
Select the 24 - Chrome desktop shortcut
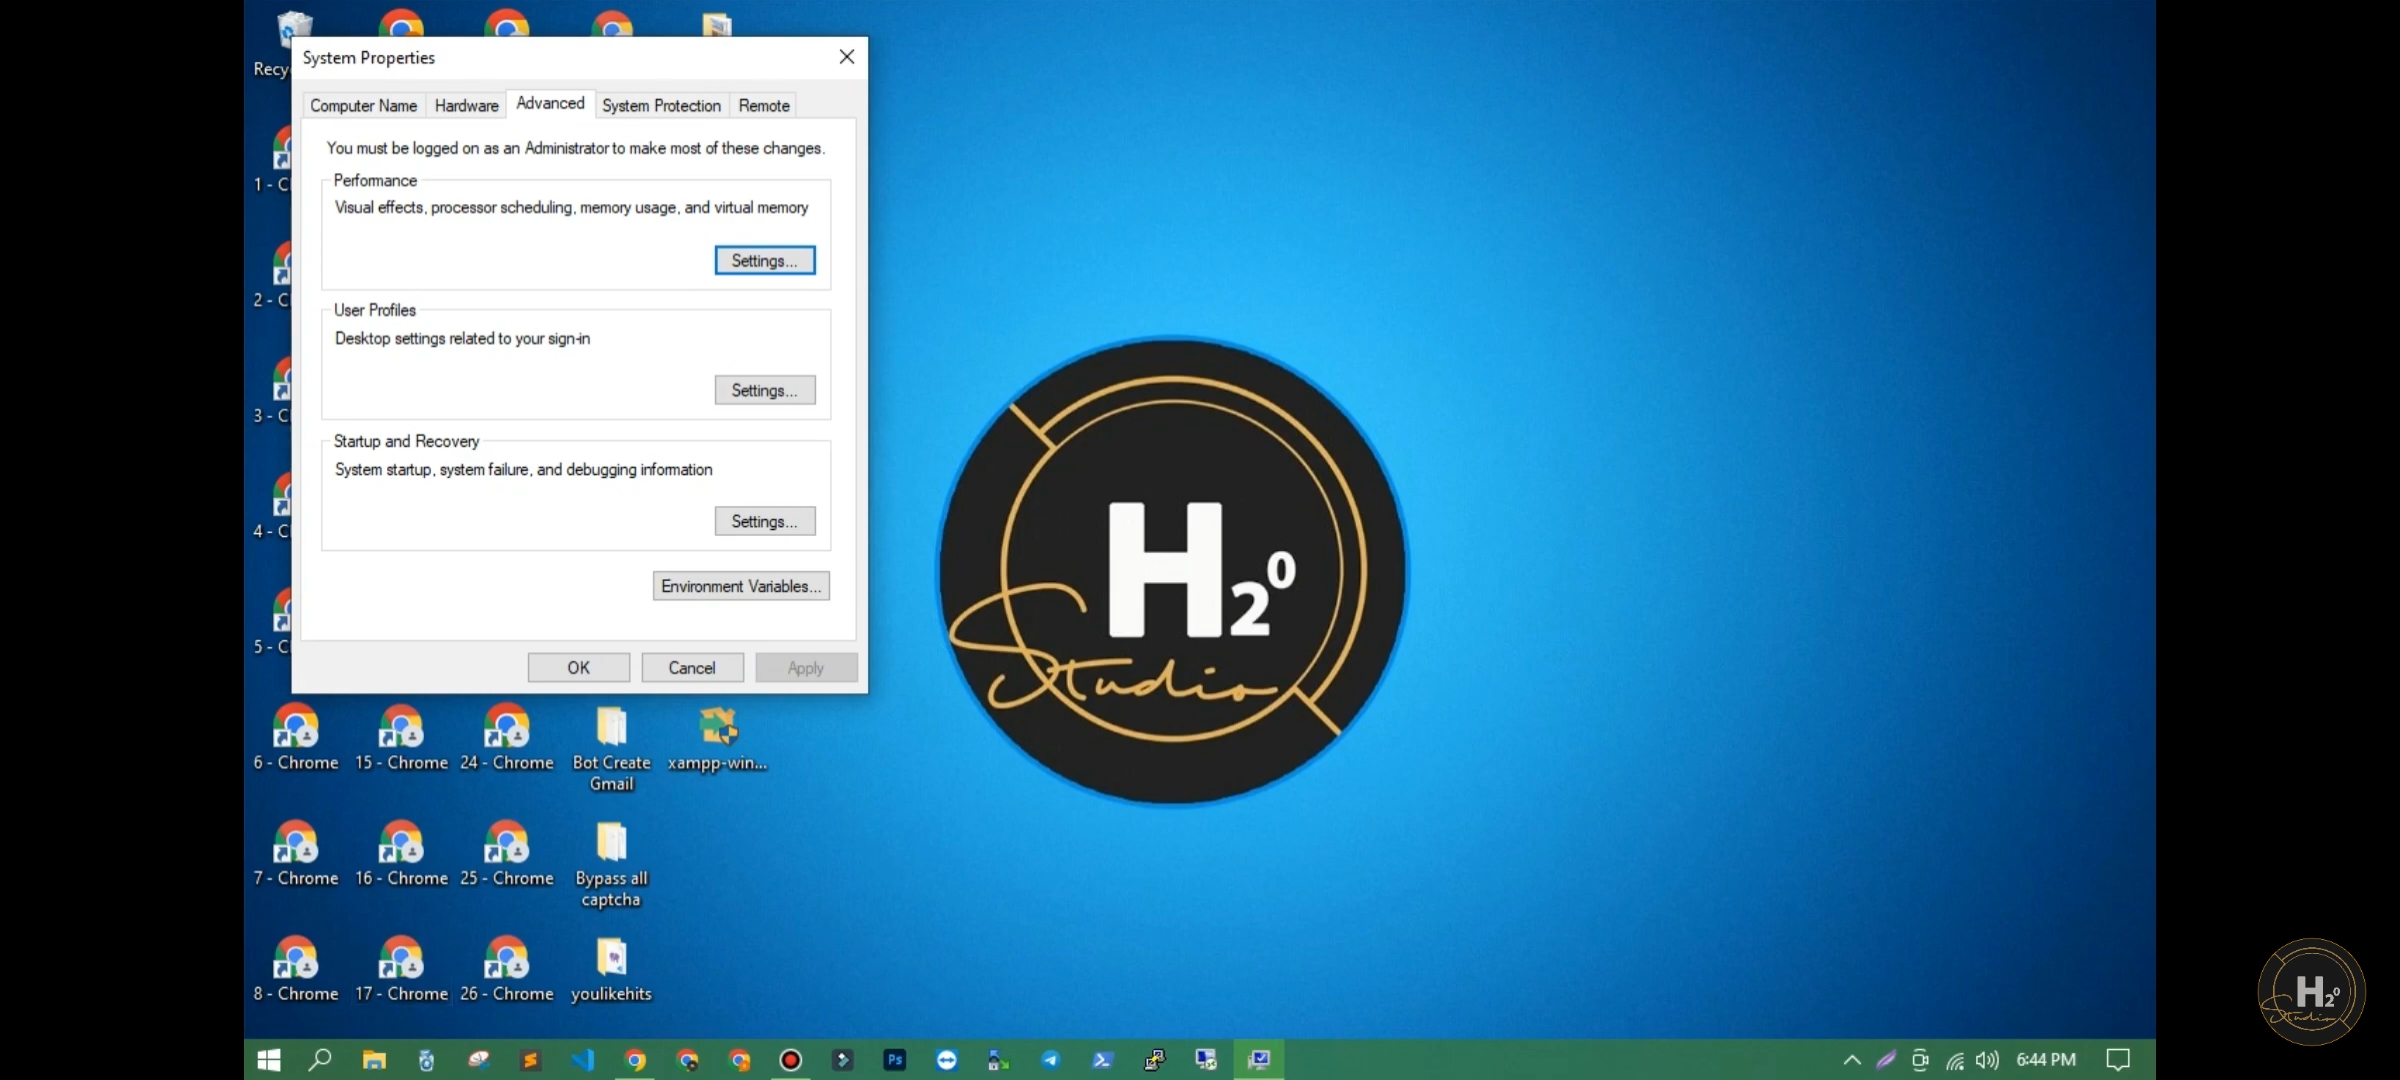pos(507,738)
